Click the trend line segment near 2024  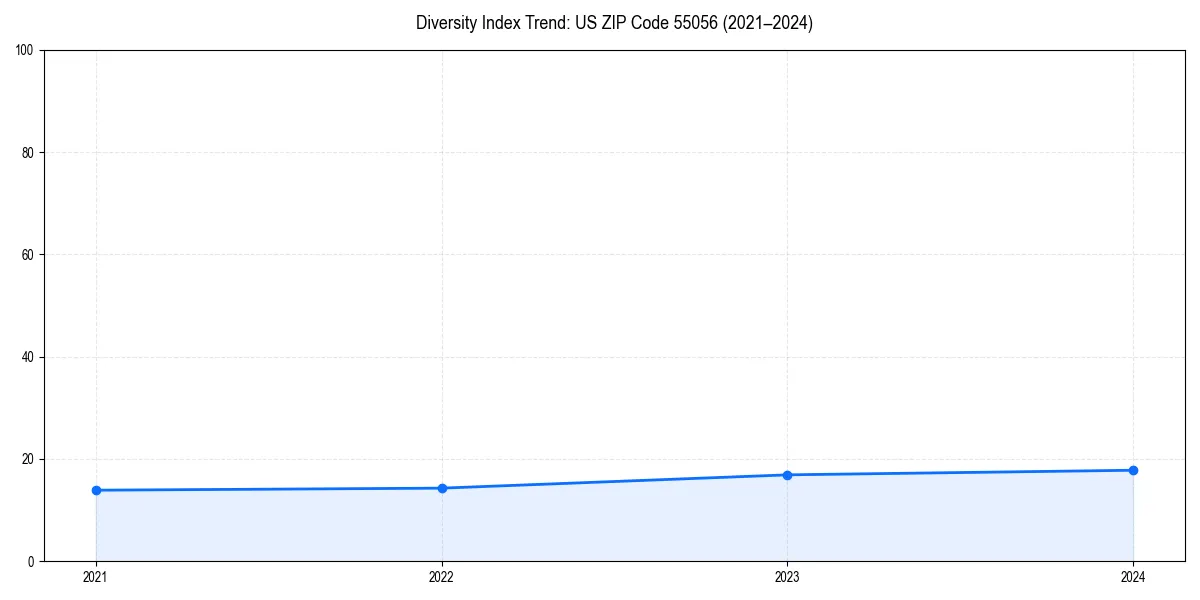1080,470
